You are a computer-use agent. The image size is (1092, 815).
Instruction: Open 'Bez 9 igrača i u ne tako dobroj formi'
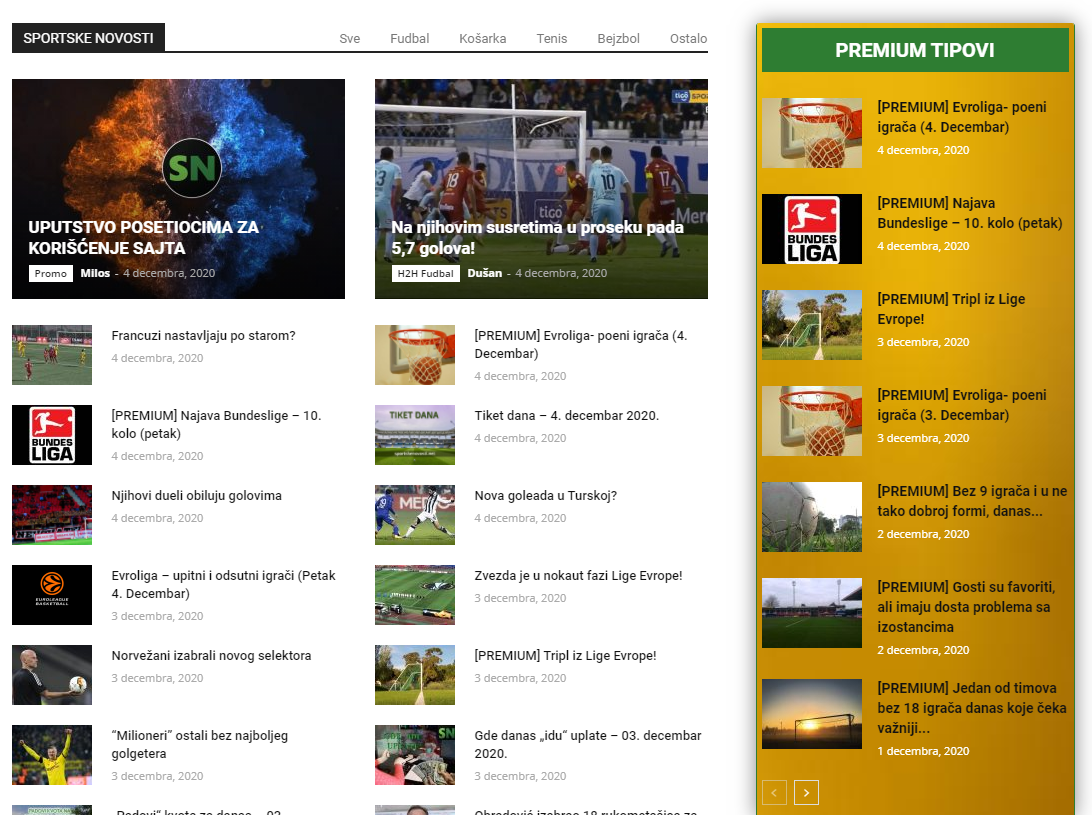(x=972, y=502)
